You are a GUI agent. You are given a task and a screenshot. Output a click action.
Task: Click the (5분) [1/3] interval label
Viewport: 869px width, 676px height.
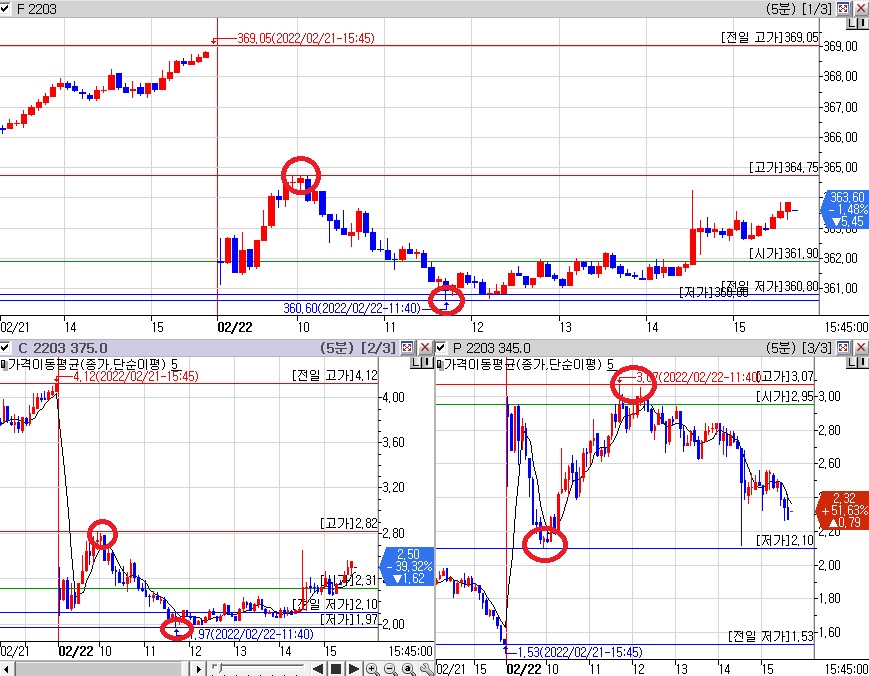point(799,9)
